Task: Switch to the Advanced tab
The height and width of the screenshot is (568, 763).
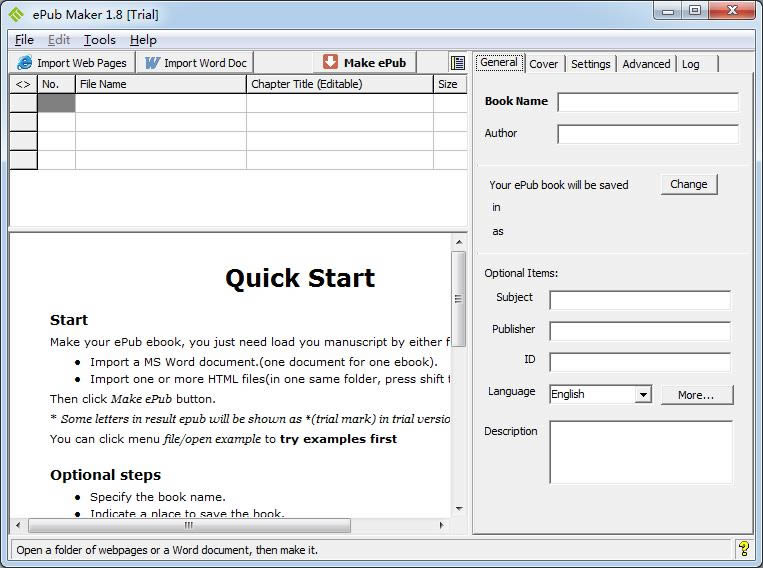Action: [646, 64]
